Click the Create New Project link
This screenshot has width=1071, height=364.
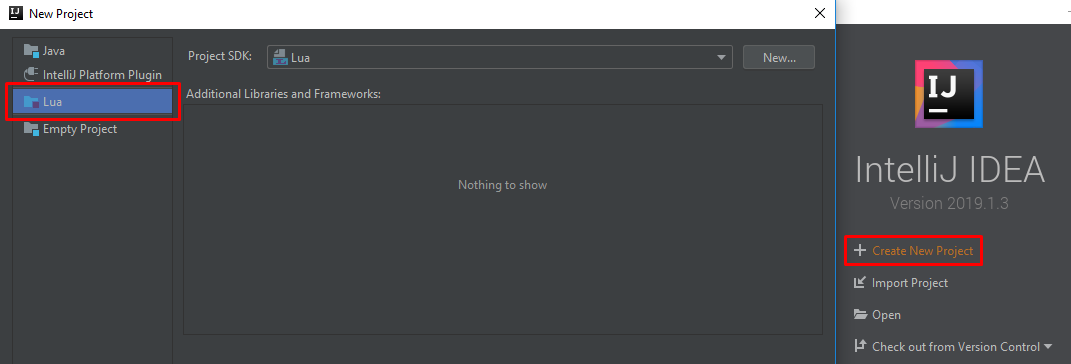922,251
